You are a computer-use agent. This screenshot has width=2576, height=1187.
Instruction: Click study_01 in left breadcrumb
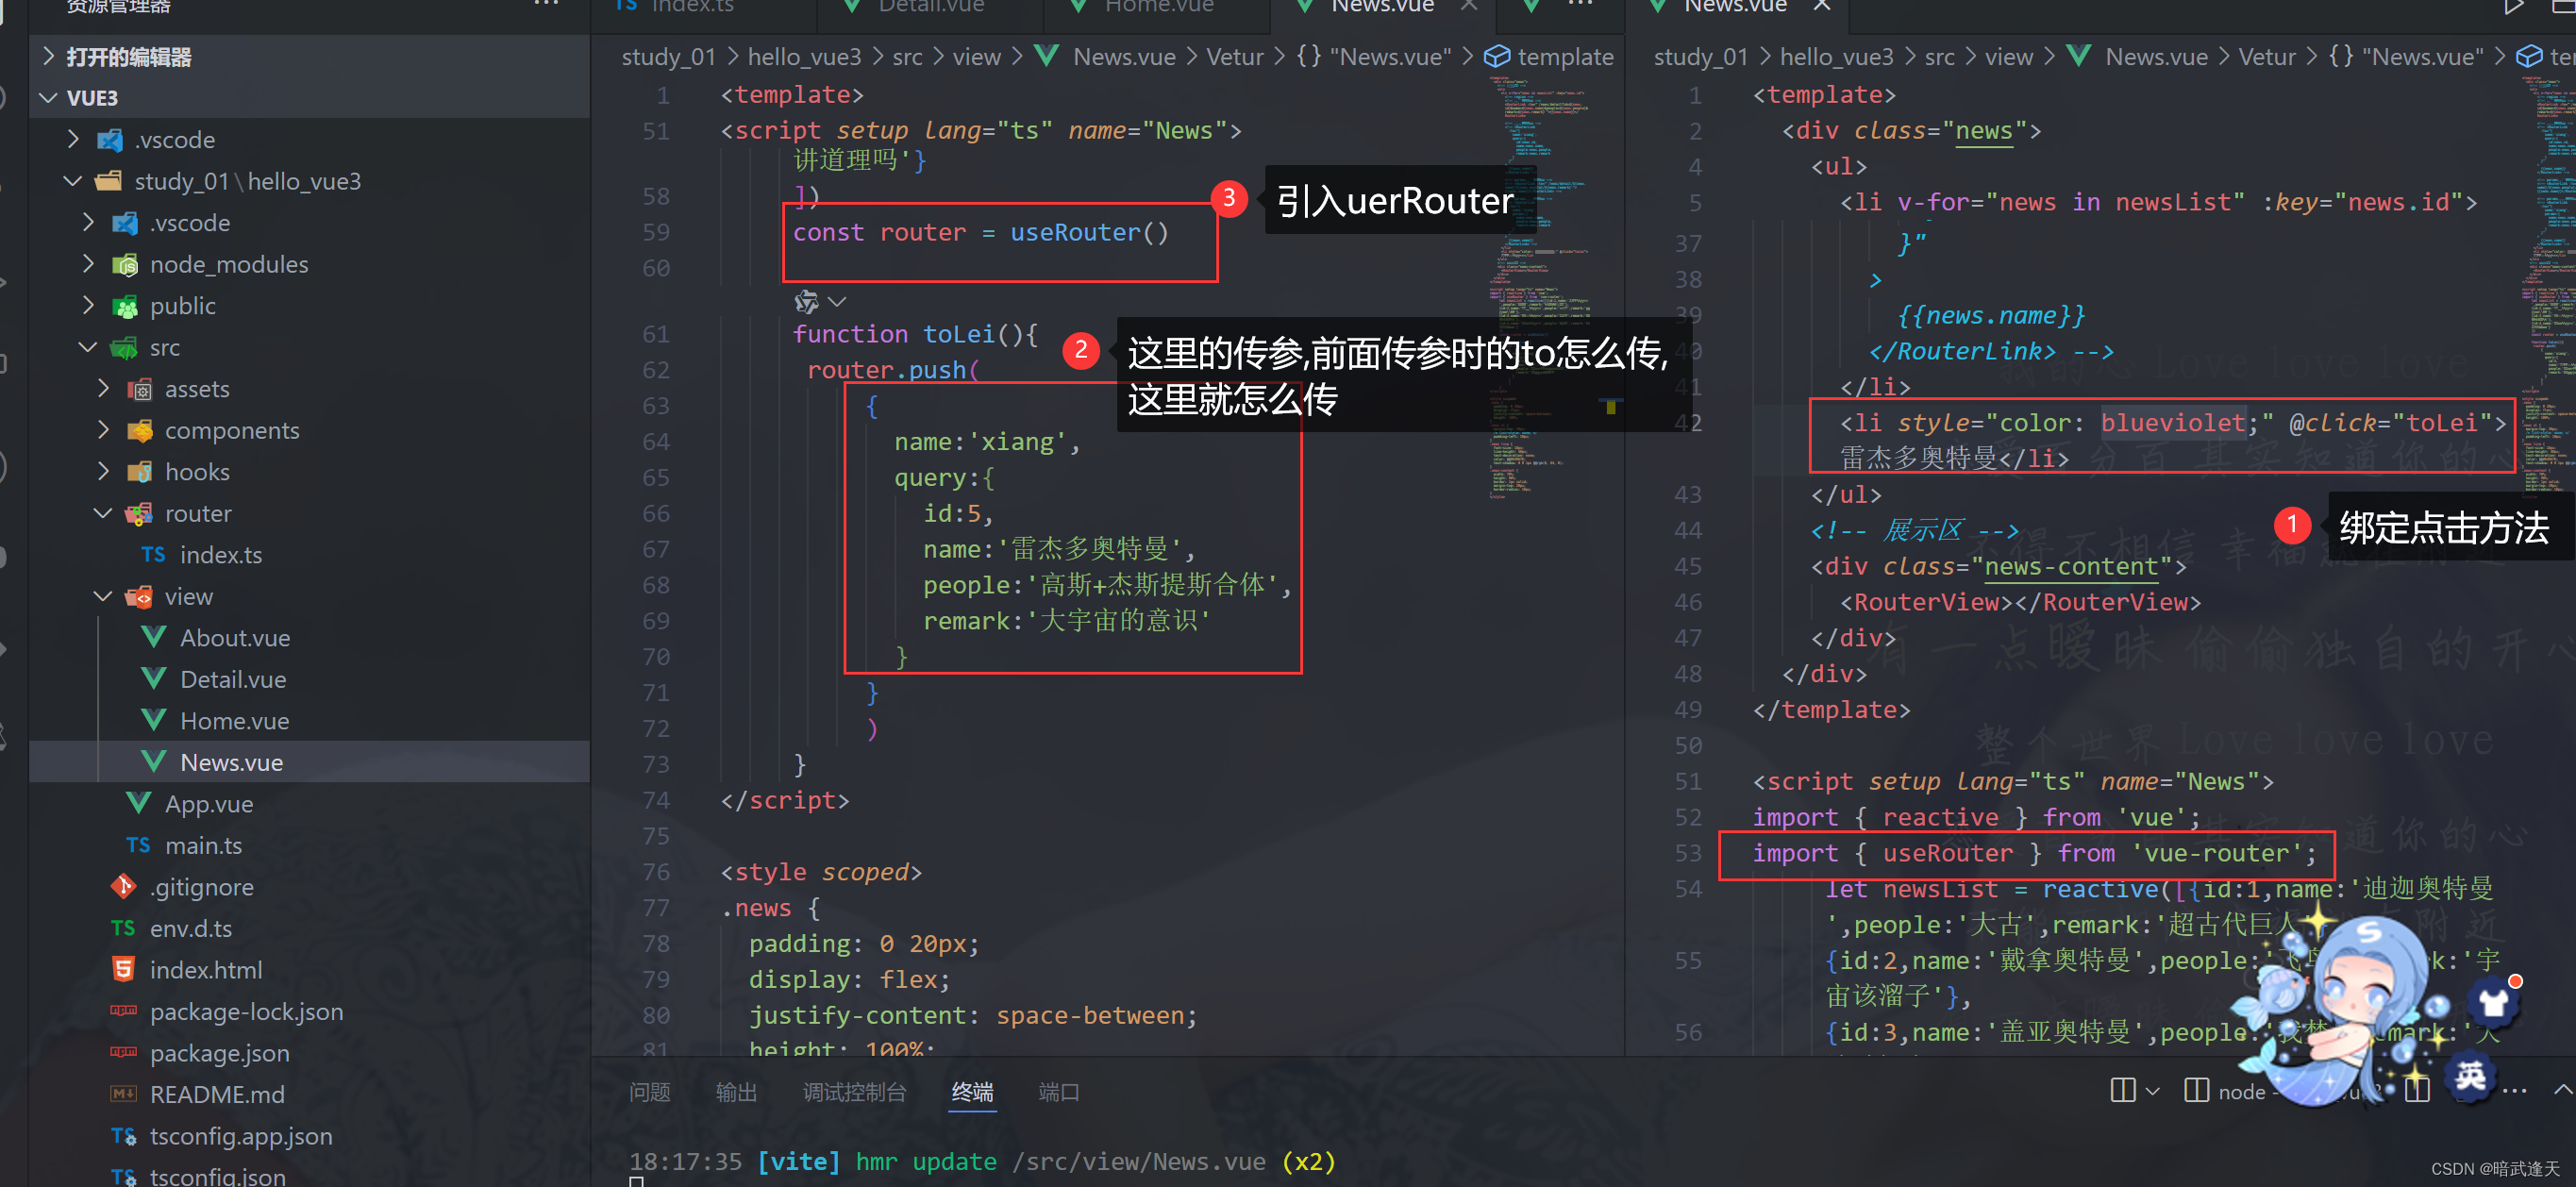(x=668, y=57)
